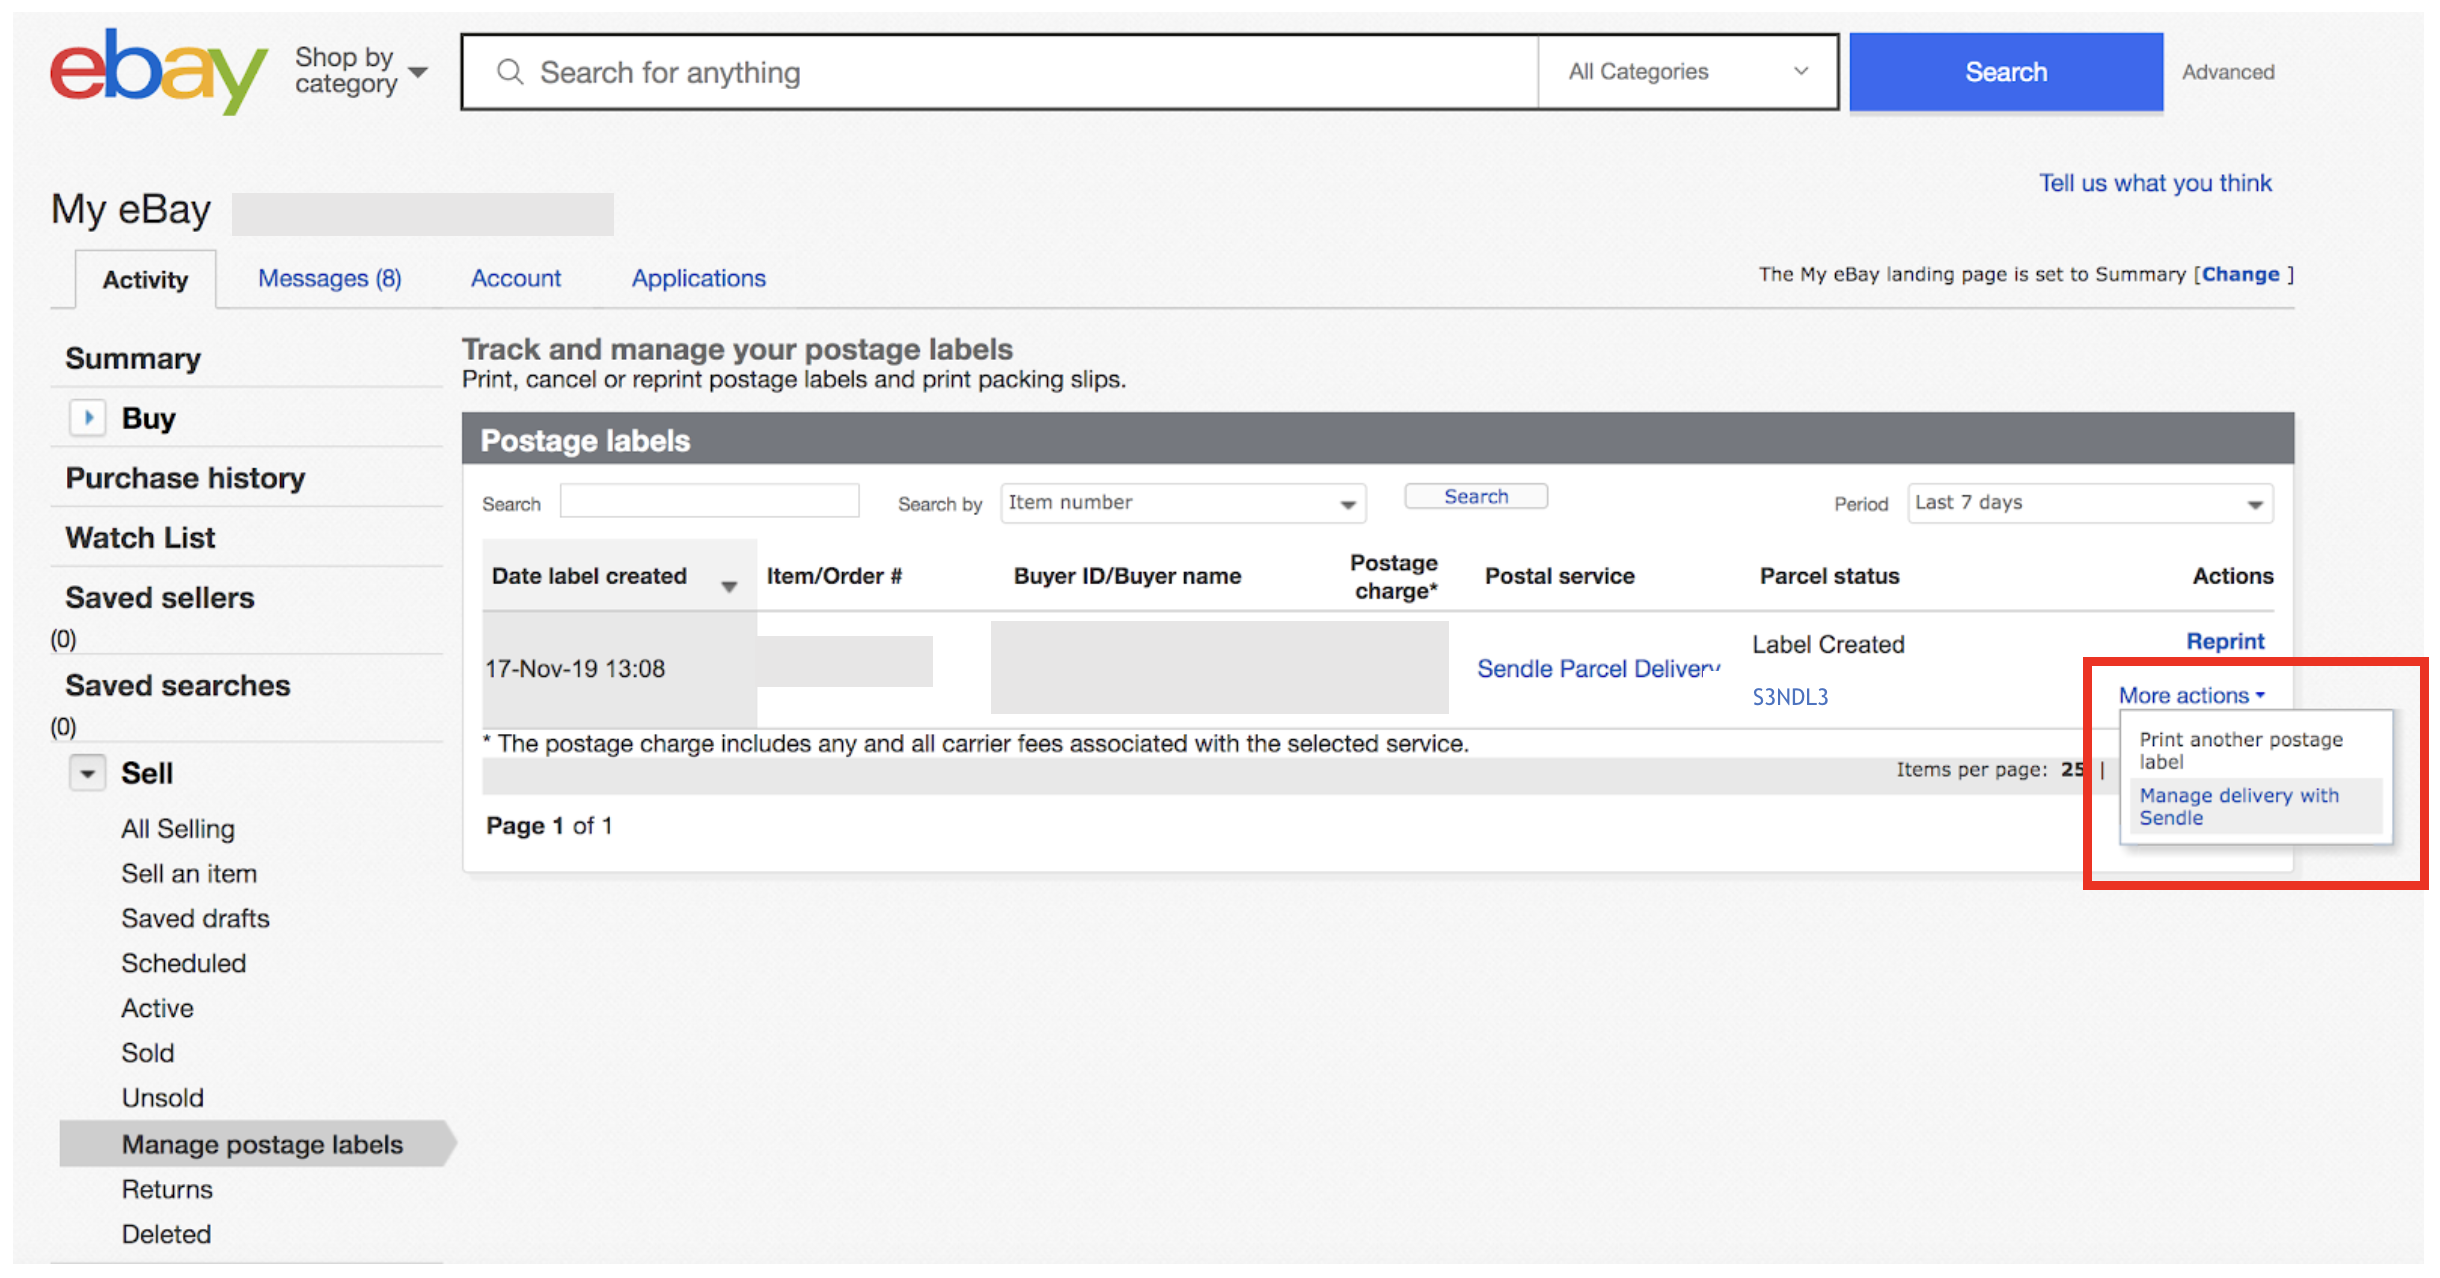Switch to the Applications tab
The image size is (2440, 1278).
pyautogui.click(x=698, y=278)
